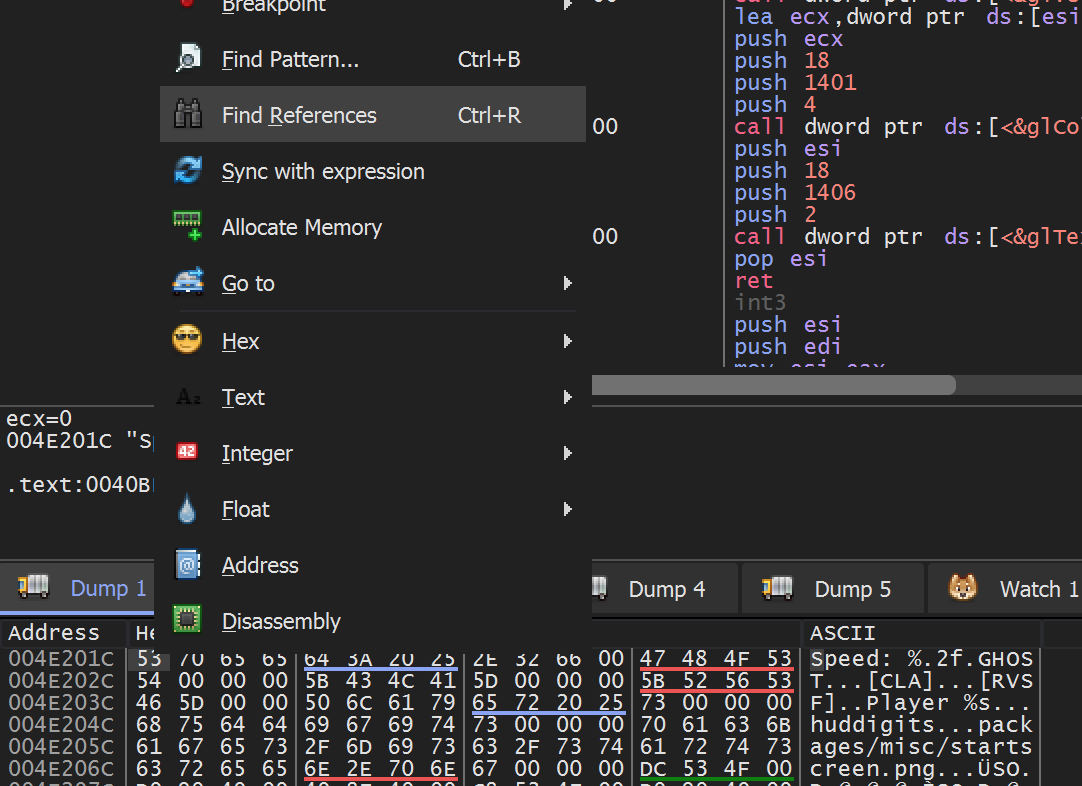Click the ASCII column header in dump
The height and width of the screenshot is (786, 1082).
[921, 633]
